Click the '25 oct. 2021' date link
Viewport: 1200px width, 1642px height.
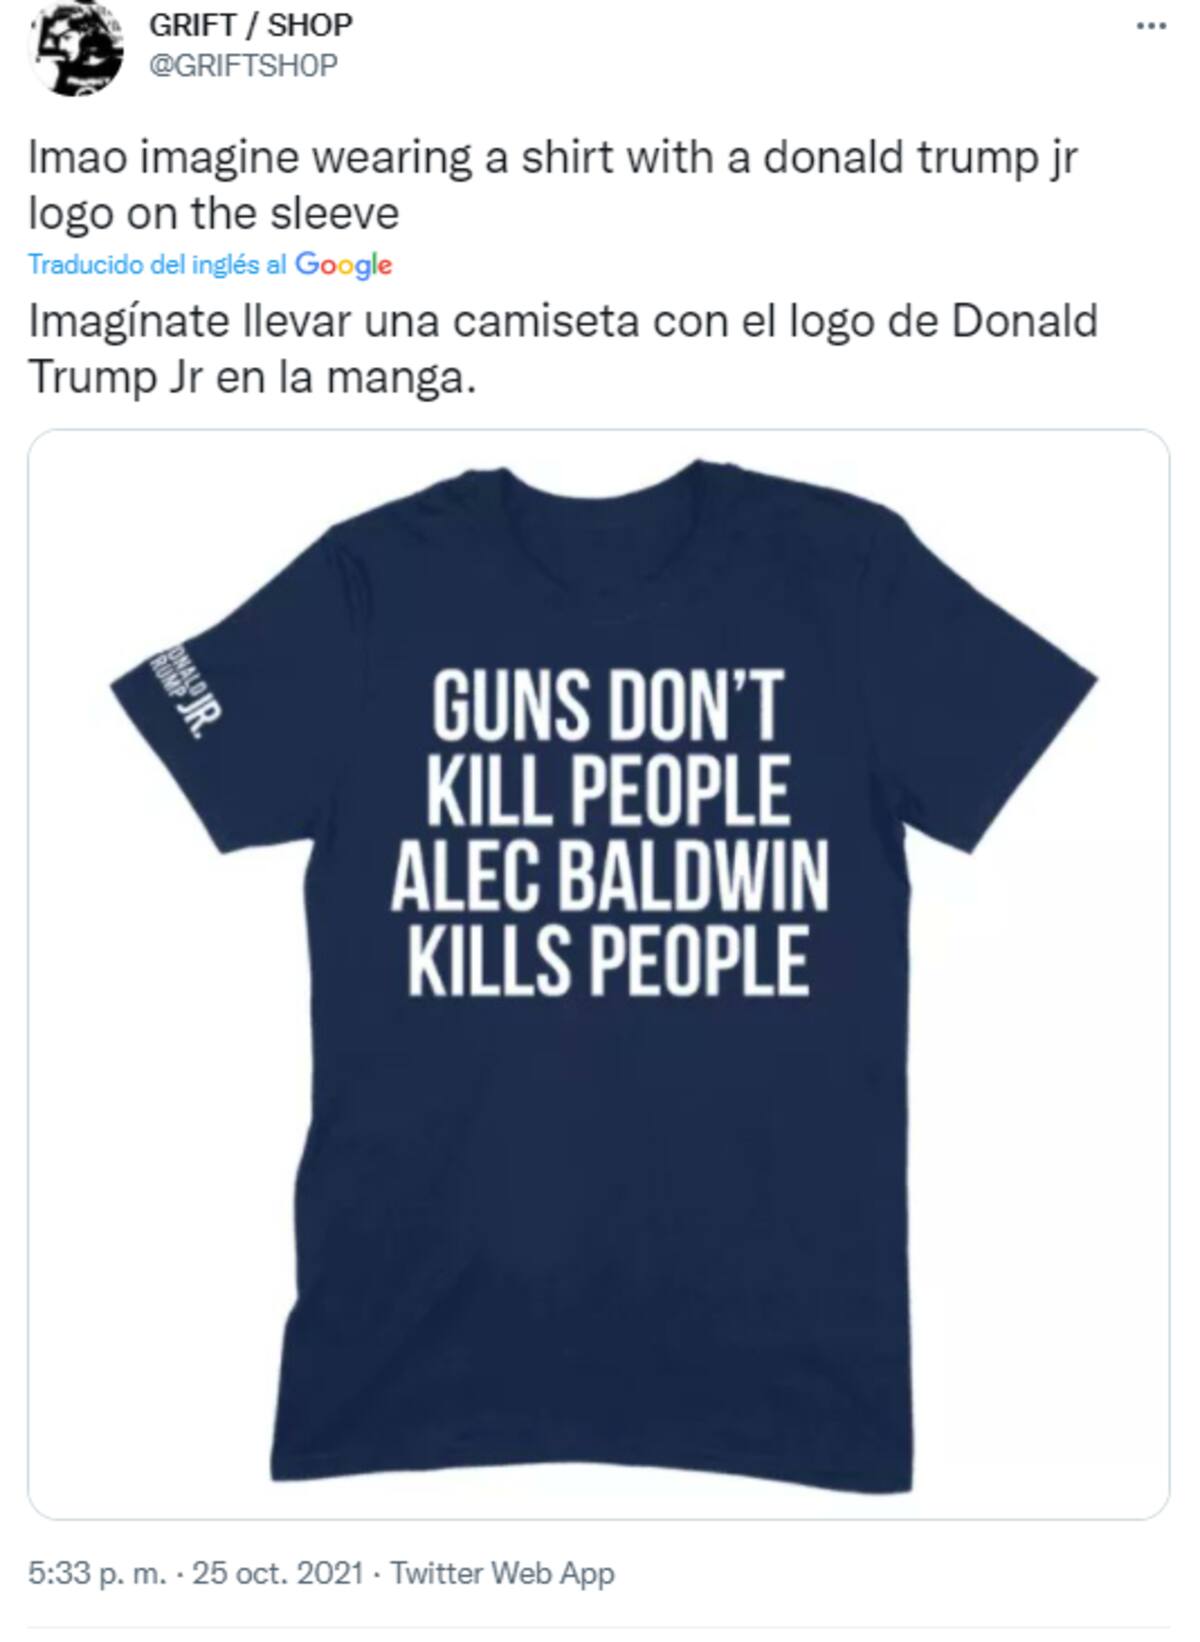coord(277,1573)
